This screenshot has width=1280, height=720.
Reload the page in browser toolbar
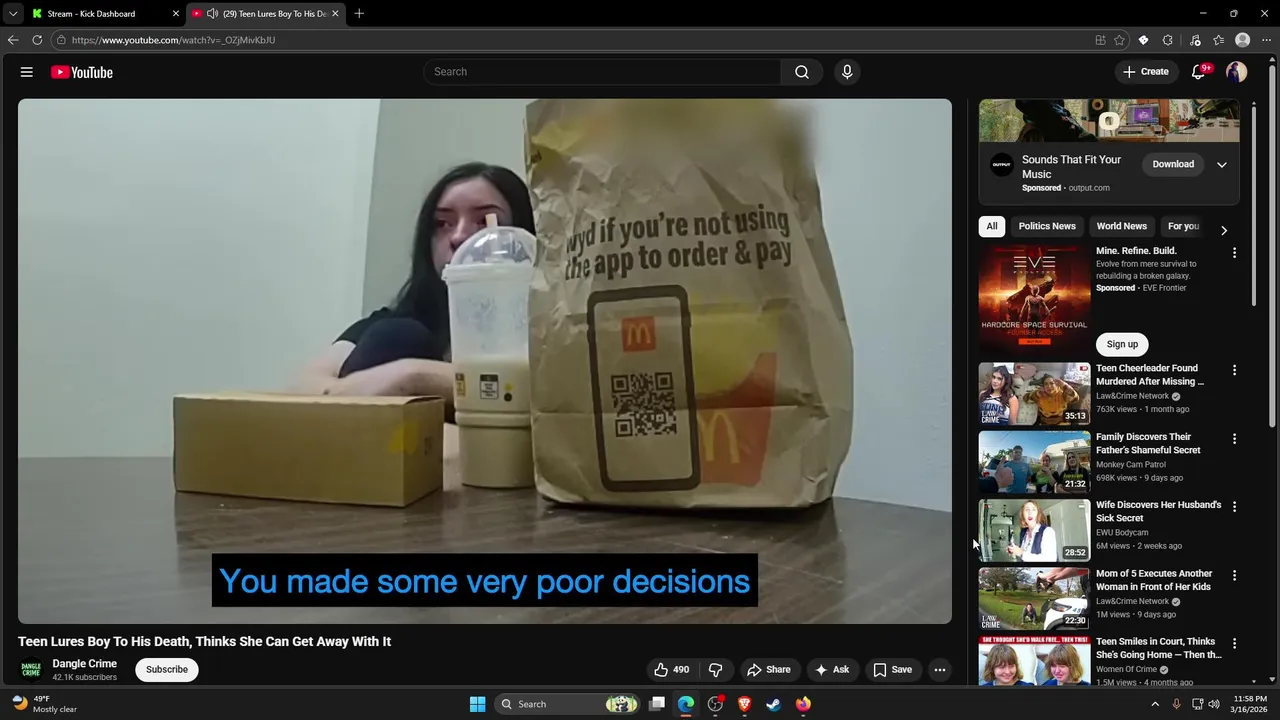point(37,40)
